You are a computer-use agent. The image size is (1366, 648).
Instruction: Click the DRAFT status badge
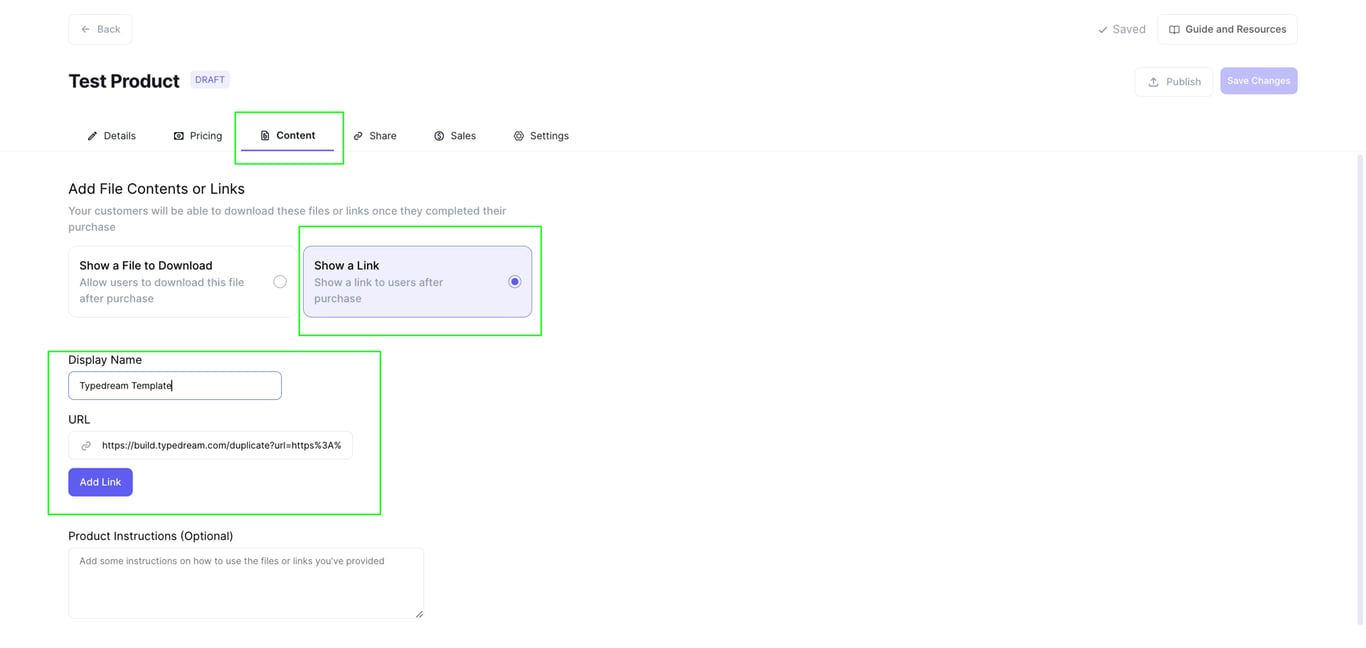210,80
